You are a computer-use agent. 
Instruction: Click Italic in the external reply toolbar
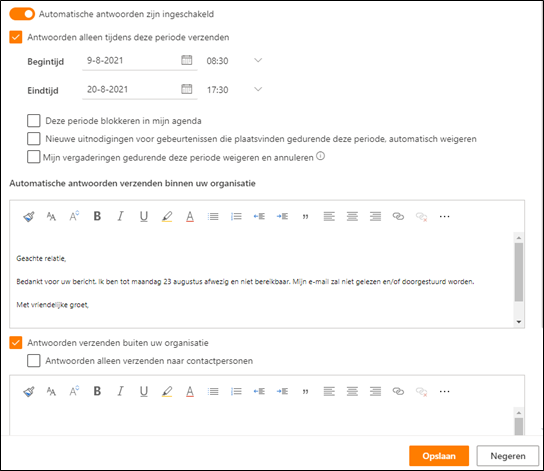tap(120, 391)
